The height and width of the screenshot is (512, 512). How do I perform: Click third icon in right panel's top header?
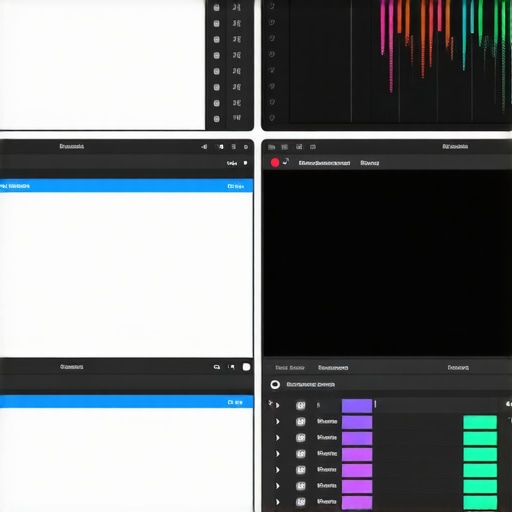[299, 147]
